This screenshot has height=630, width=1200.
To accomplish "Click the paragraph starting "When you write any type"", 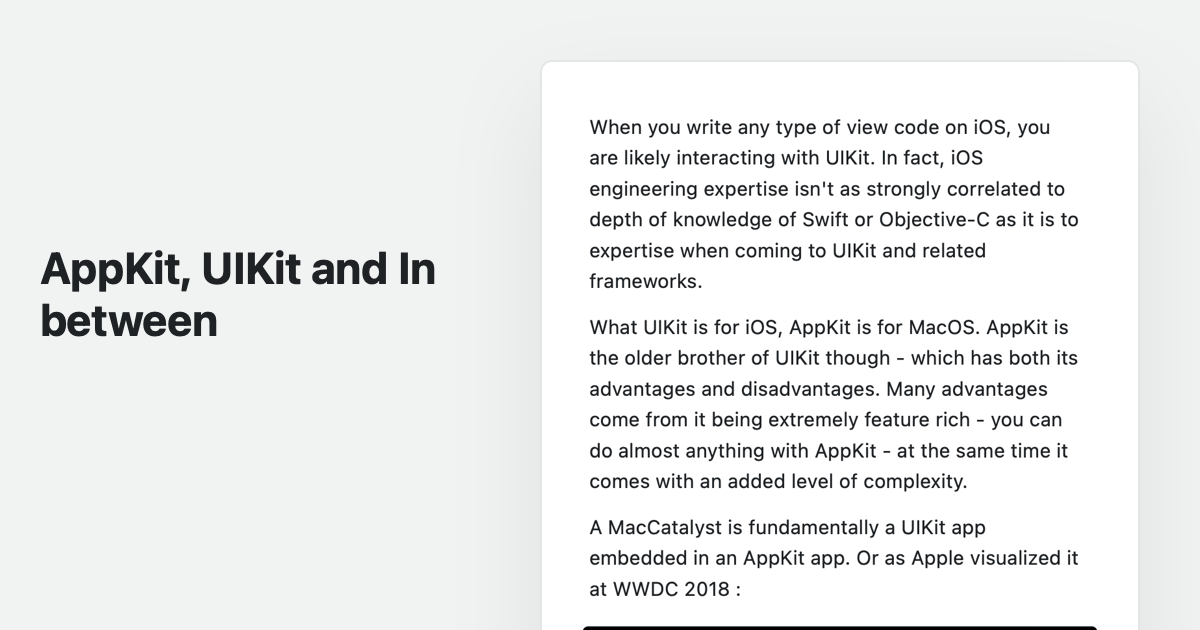I will coord(834,204).
